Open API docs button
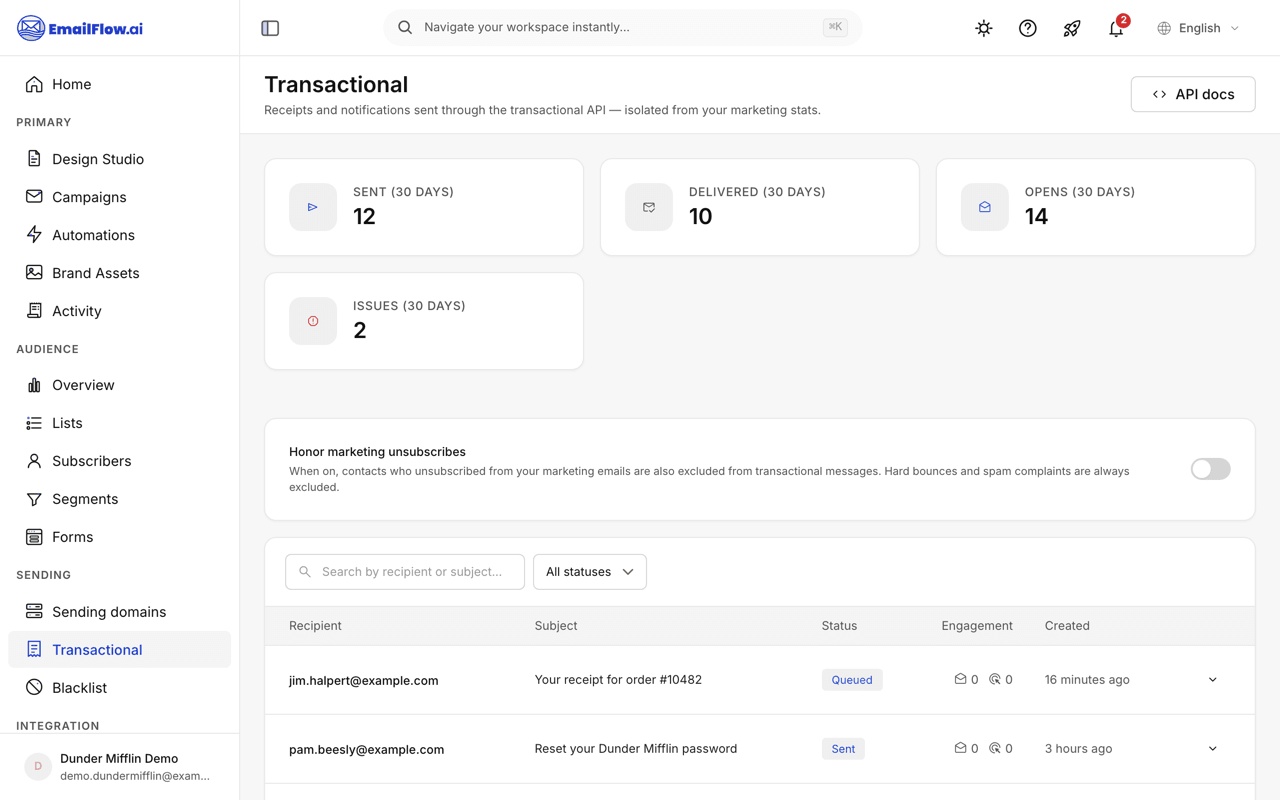 coord(1193,94)
